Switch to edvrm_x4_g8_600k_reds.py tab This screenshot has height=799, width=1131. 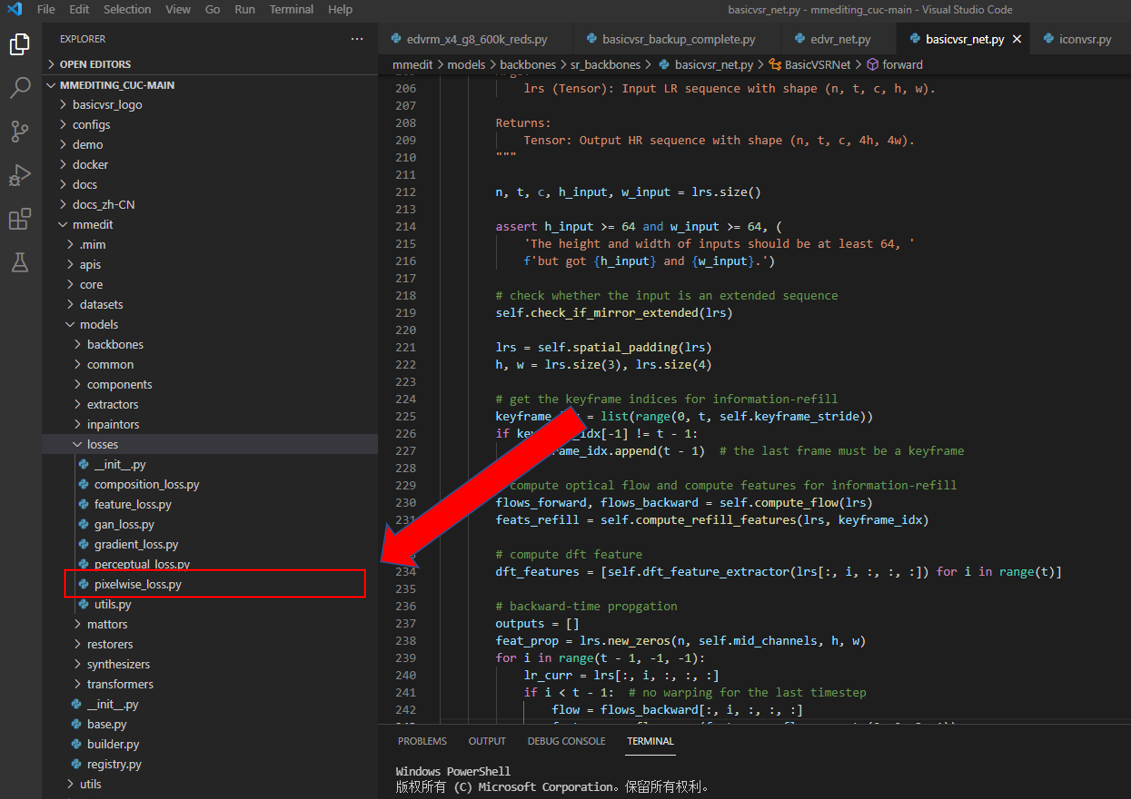[x=475, y=39]
